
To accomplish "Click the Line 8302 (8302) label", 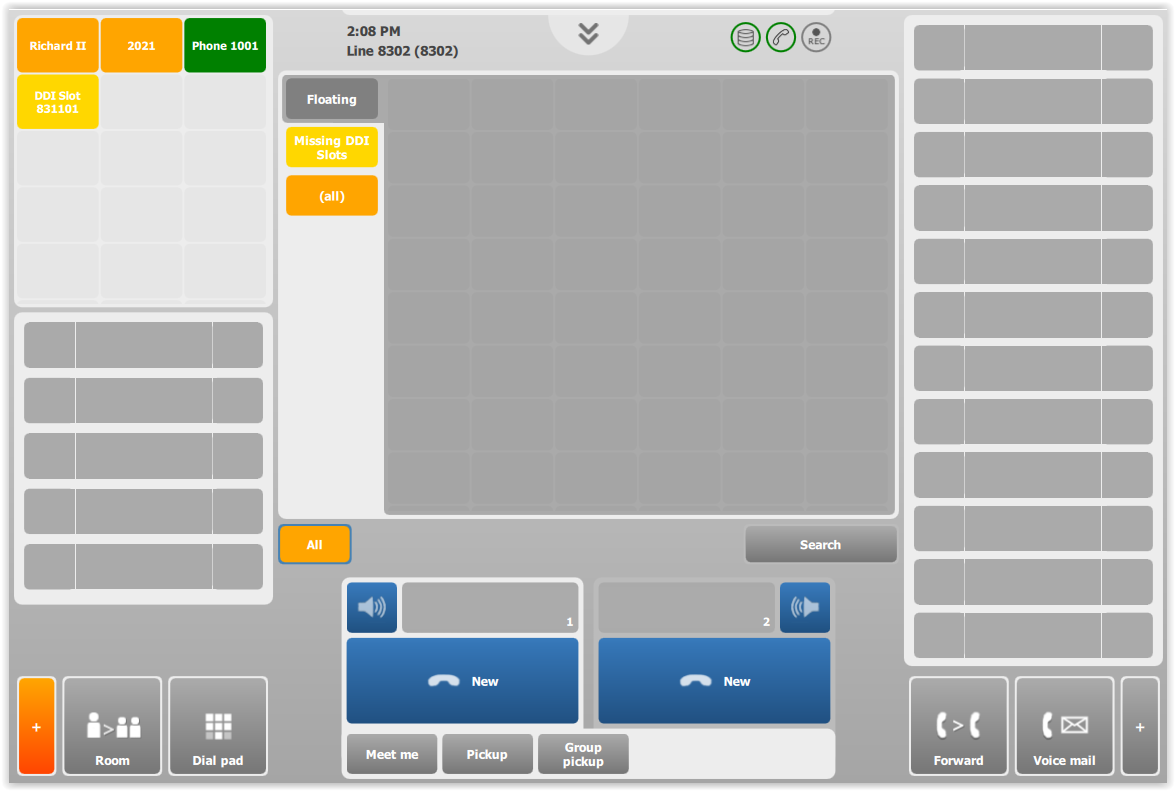I will 402,51.
